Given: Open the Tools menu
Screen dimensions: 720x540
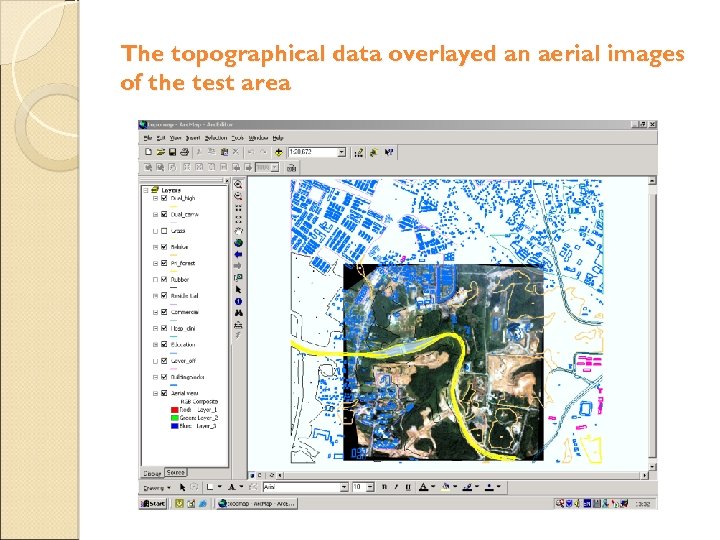Looking at the screenshot, I should coord(237,138).
